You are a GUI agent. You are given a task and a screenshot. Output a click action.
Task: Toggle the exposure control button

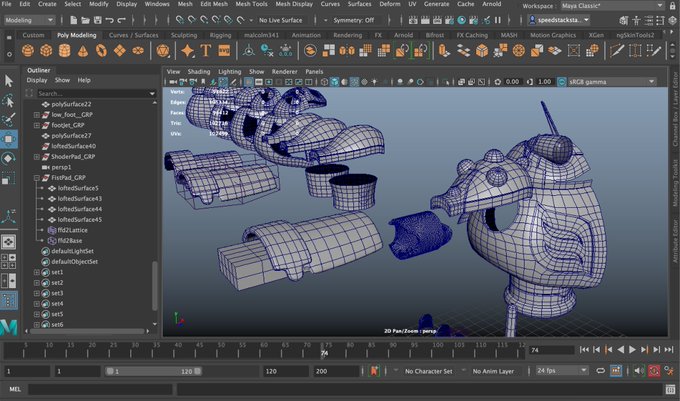pos(497,82)
